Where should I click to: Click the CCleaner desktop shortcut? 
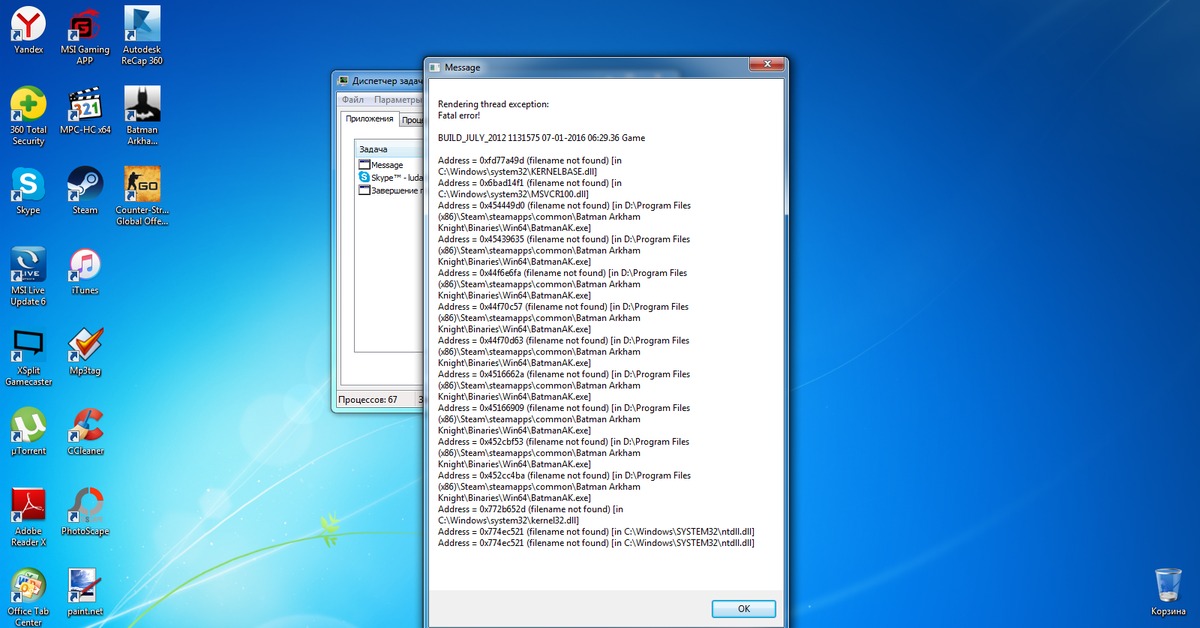click(85, 426)
